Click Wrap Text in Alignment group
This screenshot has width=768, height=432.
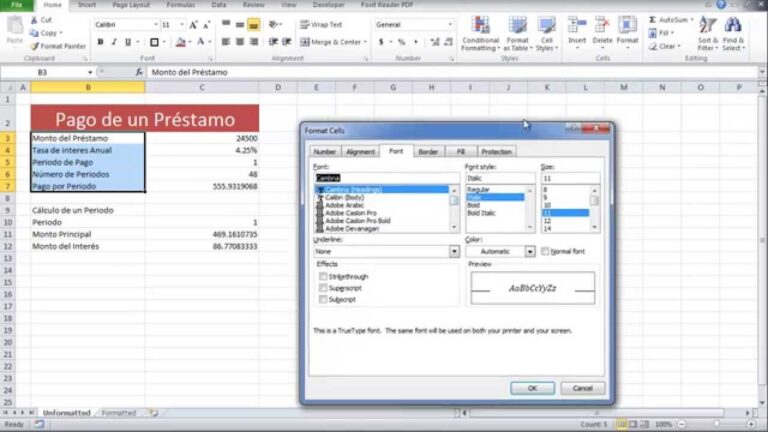[x=321, y=24]
